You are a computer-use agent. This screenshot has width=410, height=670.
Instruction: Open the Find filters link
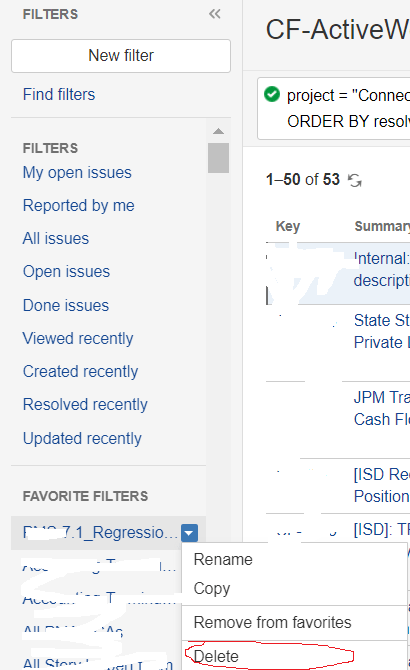(x=59, y=94)
